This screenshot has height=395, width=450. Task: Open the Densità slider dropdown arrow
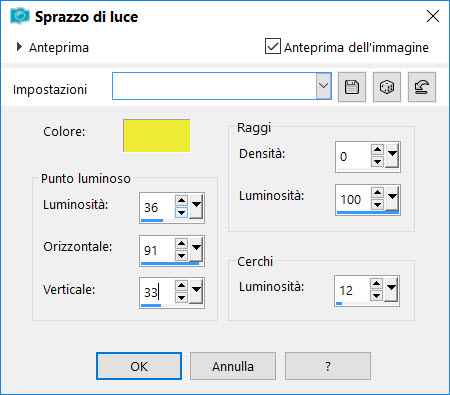click(x=393, y=155)
